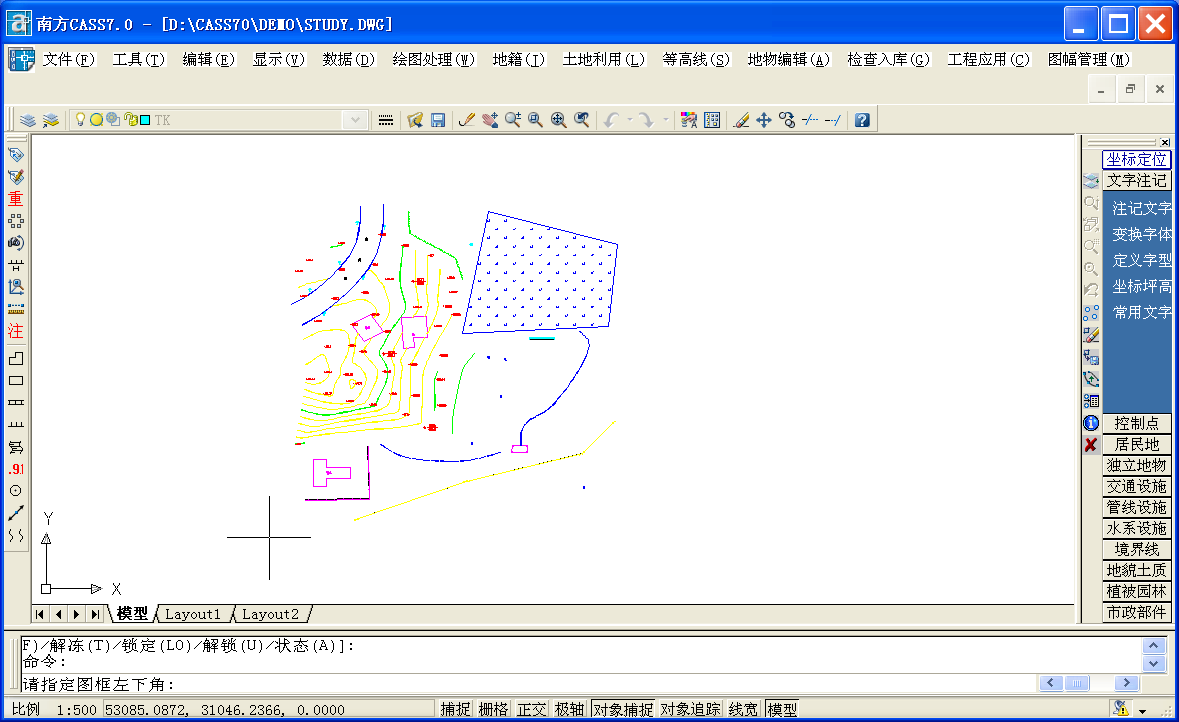Toggle 捕捉 snap mode

455,709
